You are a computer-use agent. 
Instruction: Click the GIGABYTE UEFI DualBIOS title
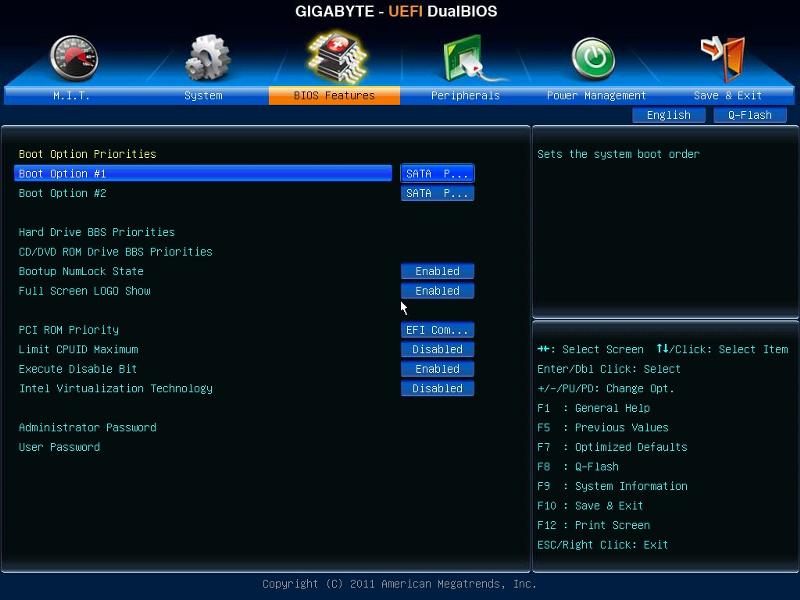[396, 11]
